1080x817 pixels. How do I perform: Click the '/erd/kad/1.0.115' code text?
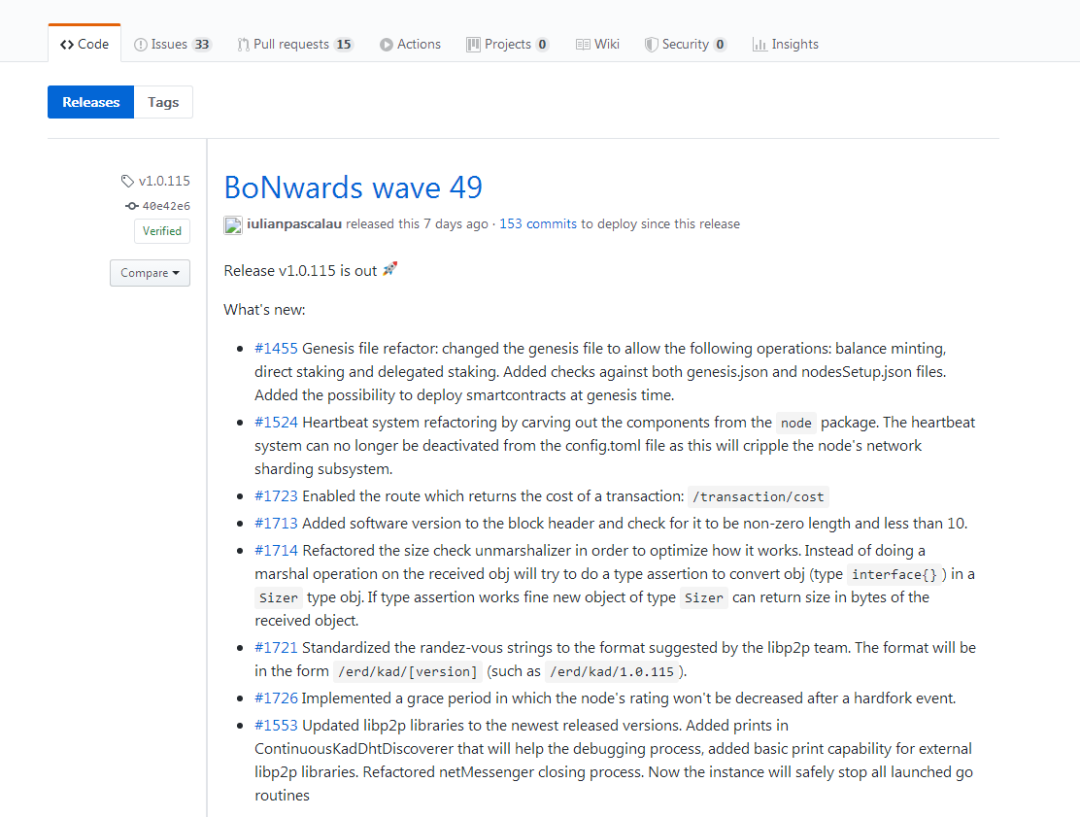612,672
